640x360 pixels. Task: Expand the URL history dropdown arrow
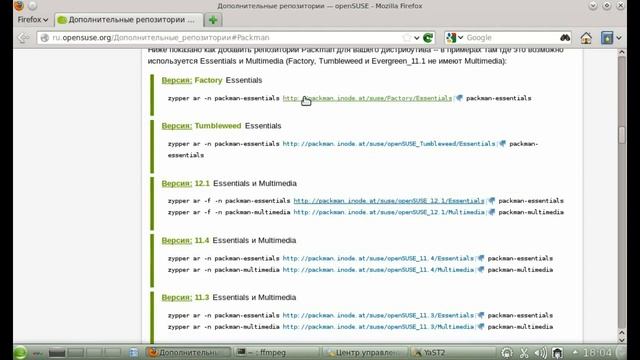[x=416, y=38]
